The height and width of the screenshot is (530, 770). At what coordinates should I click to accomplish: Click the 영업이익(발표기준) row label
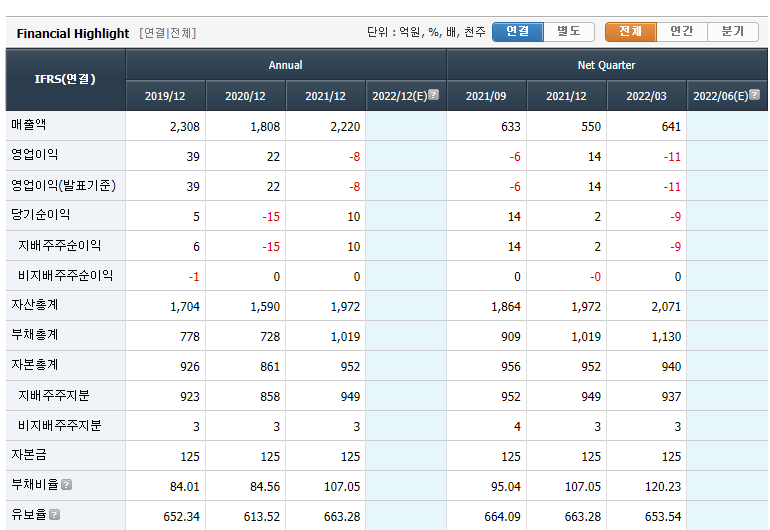pyautogui.click(x=63, y=185)
